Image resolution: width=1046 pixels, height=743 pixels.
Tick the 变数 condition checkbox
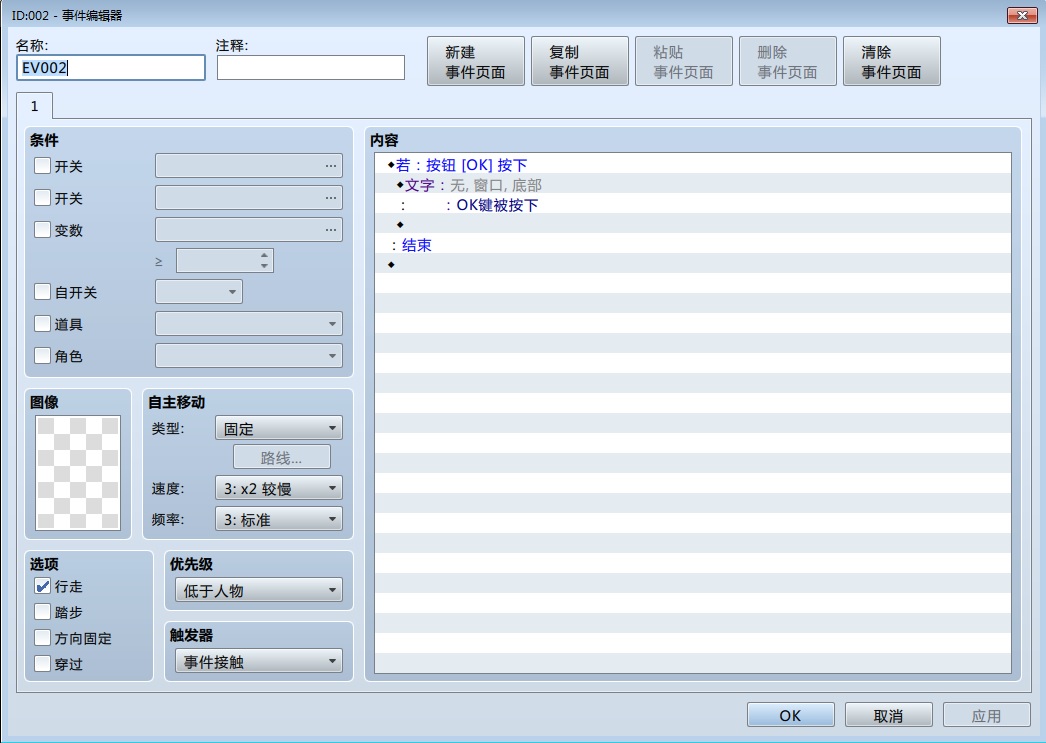[42, 229]
